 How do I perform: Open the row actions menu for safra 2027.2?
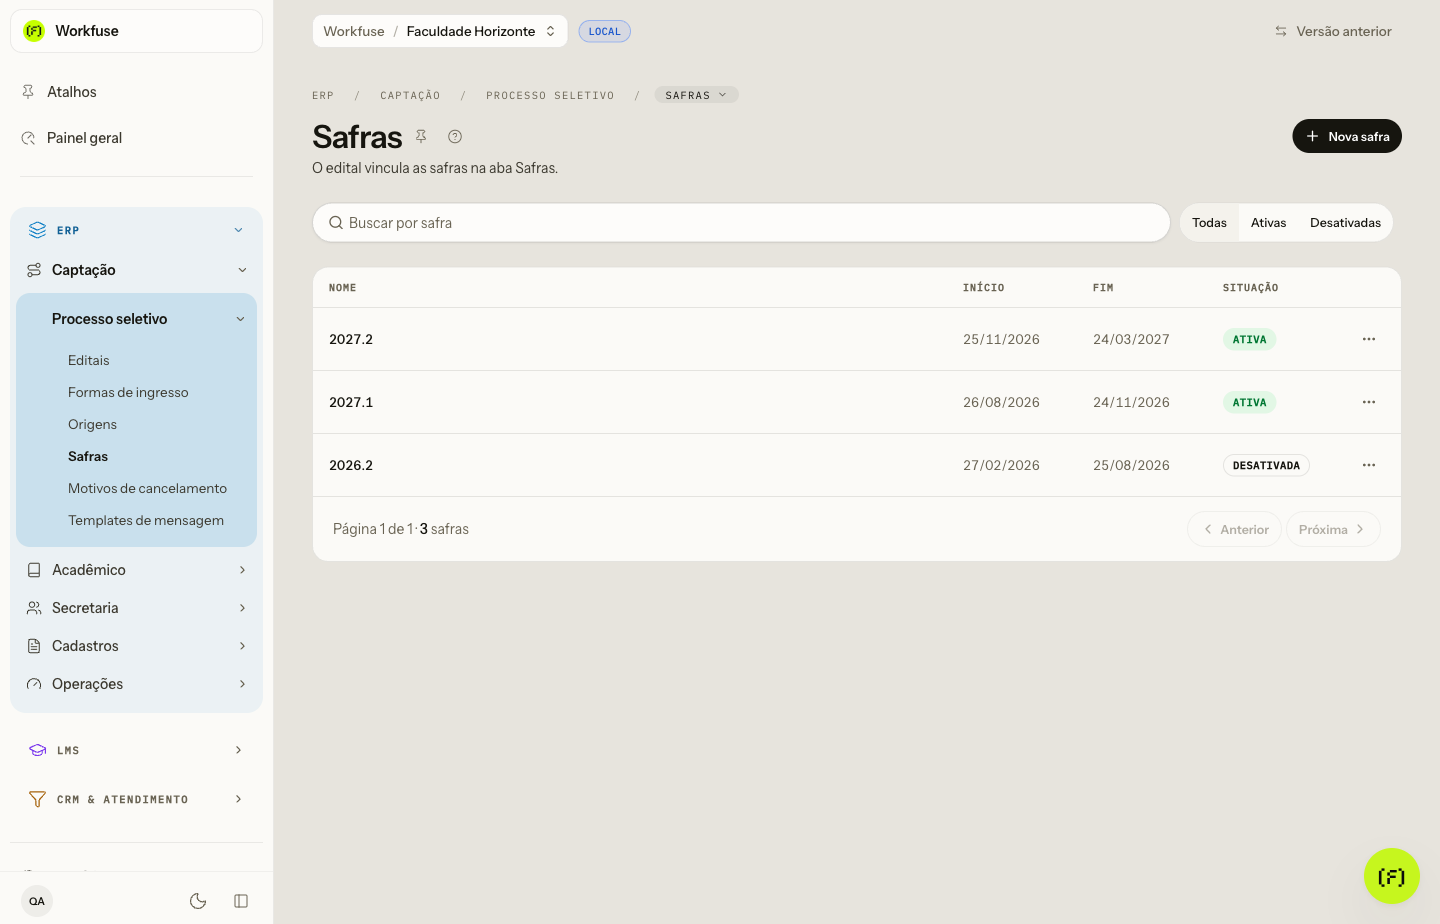pyautogui.click(x=1369, y=339)
